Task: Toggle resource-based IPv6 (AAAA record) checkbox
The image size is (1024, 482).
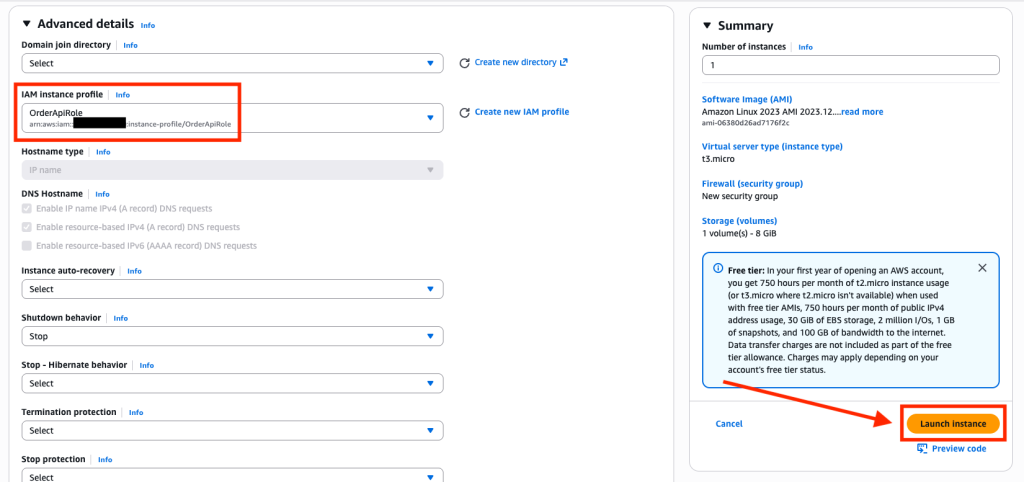Action: (27, 246)
